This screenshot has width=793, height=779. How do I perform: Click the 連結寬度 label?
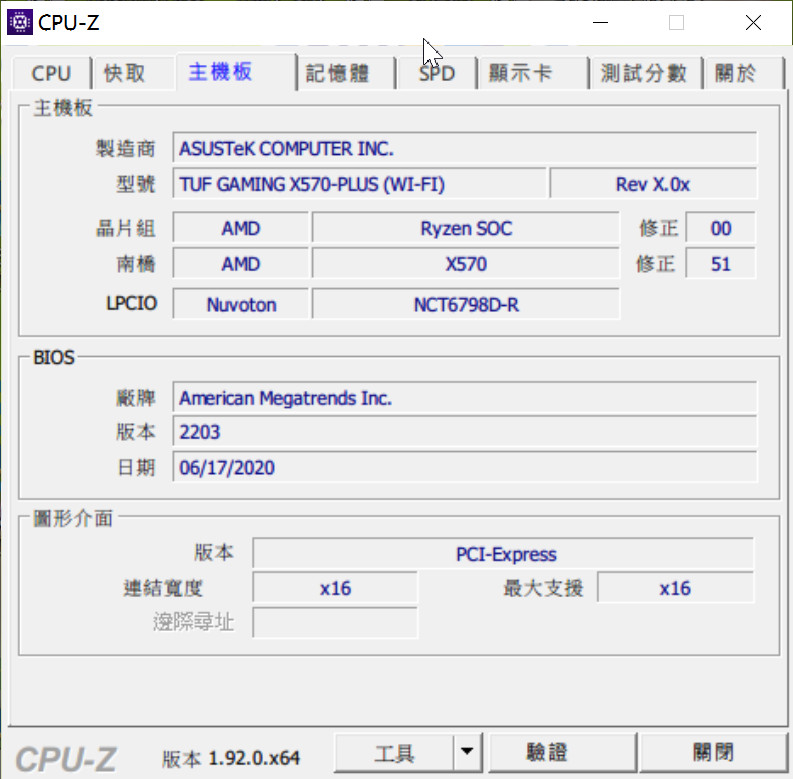163,588
